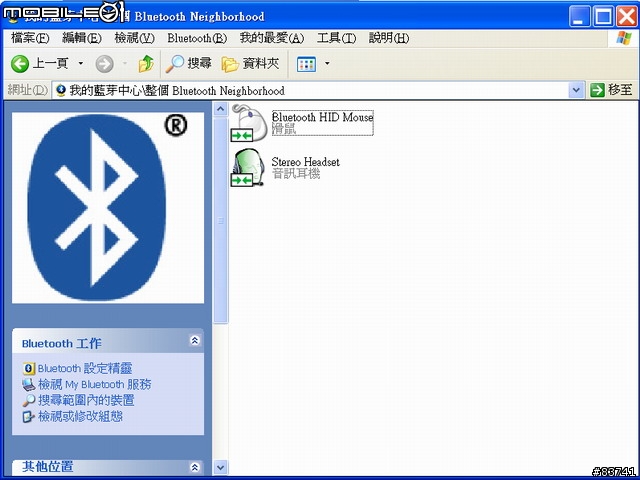Select the Stereo Headset device icon
640x480 pixels.
click(248, 168)
